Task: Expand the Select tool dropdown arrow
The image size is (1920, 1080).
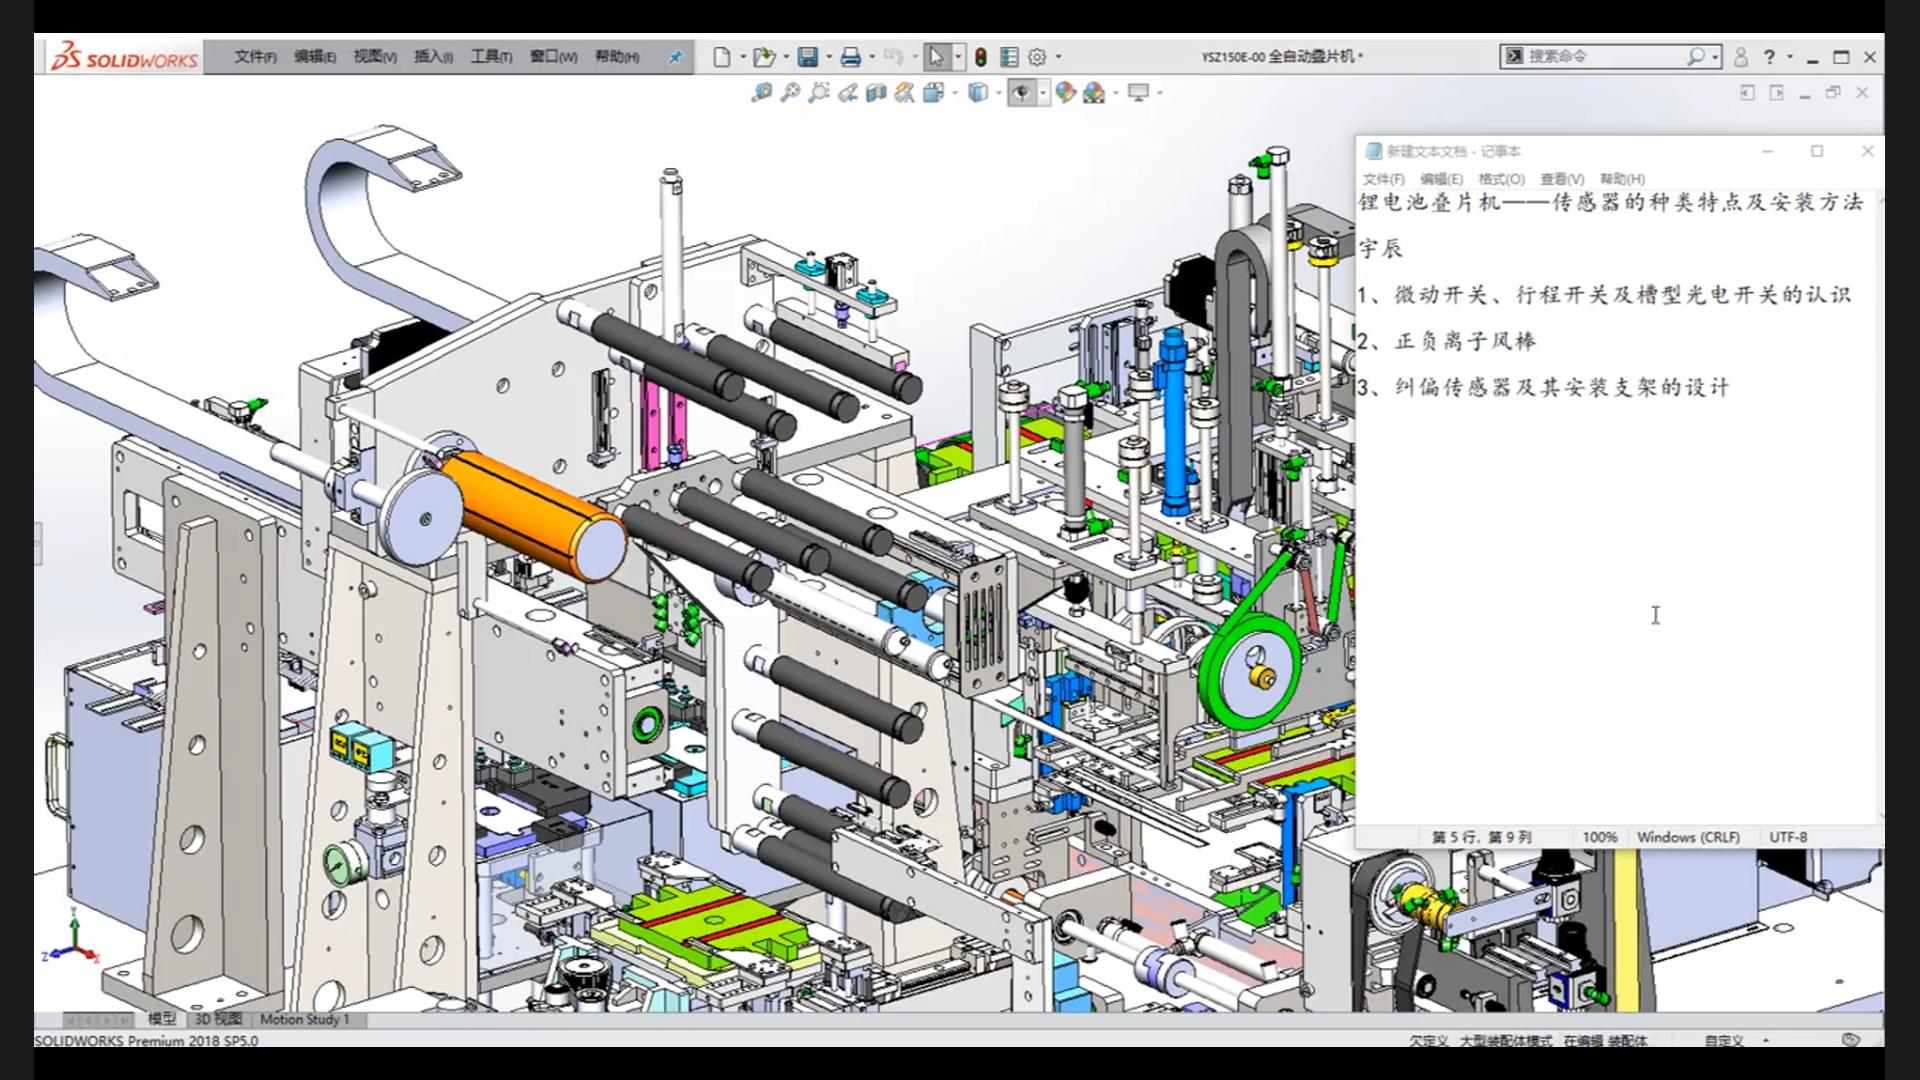Action: [x=958, y=57]
